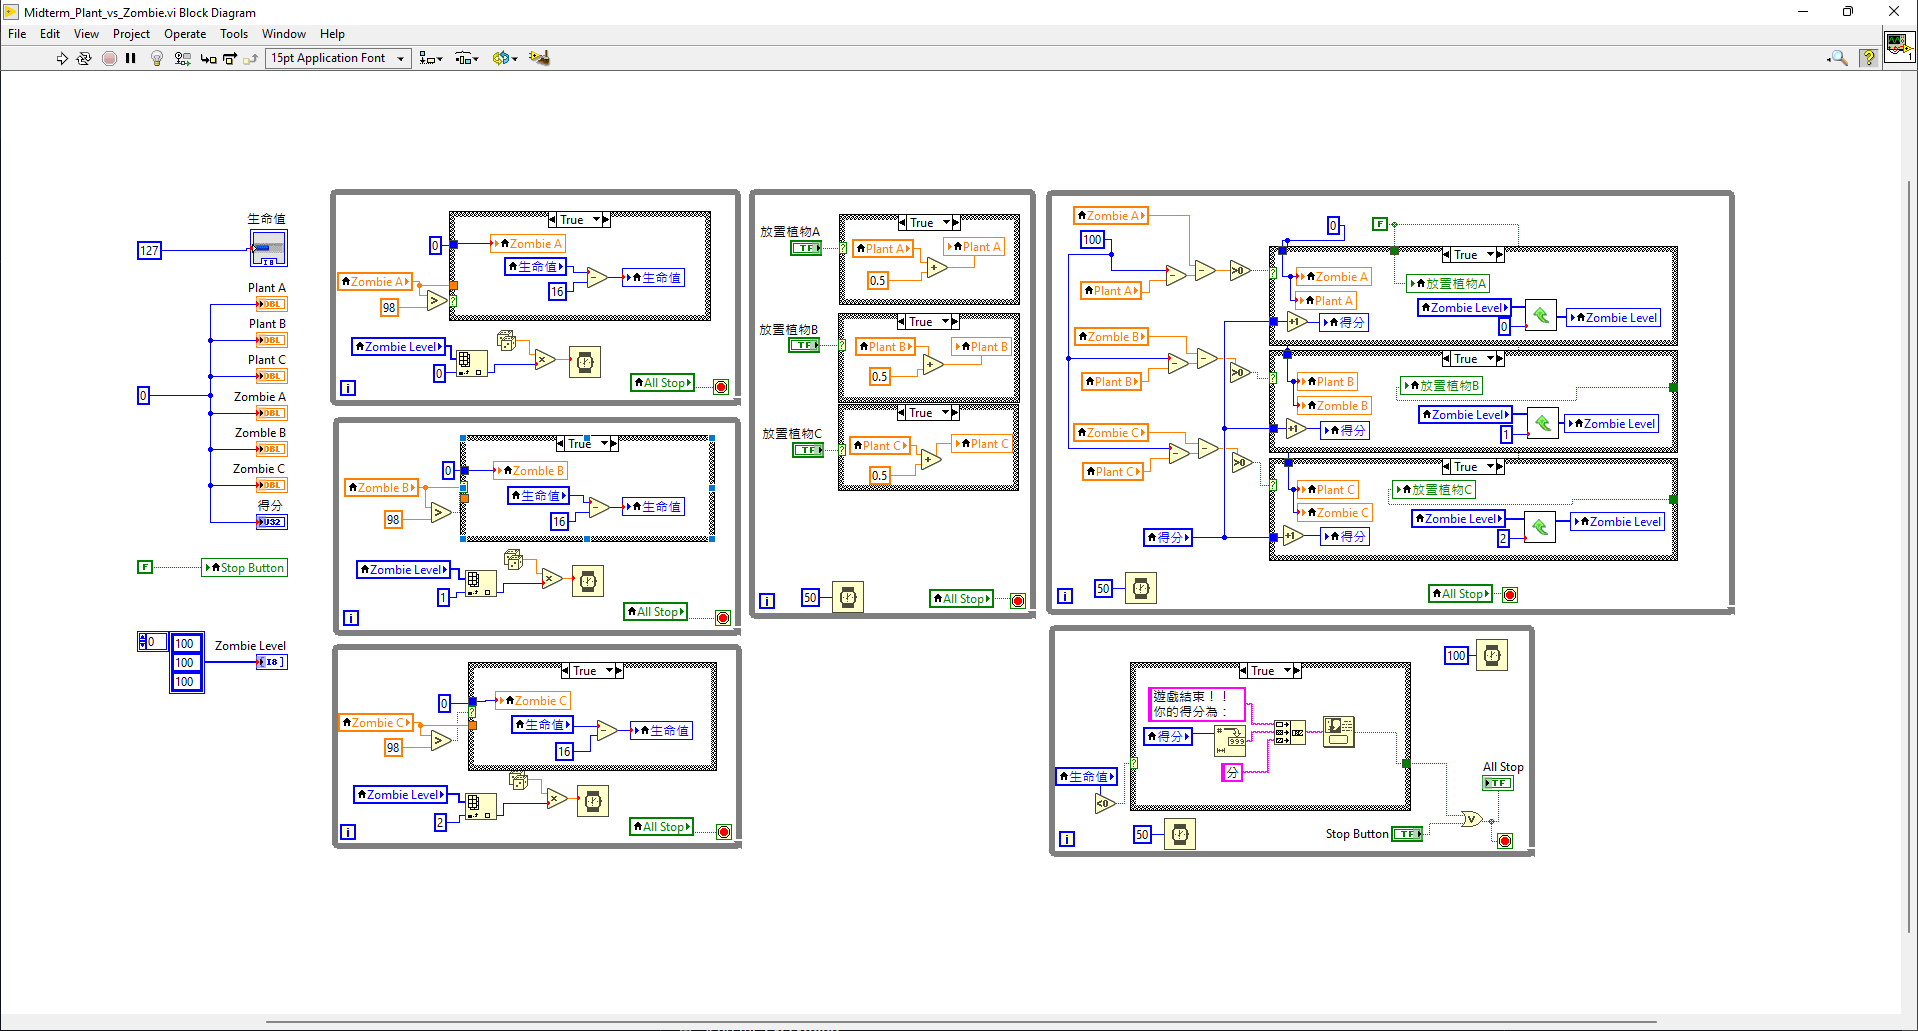Open the File menu
The width and height of the screenshot is (1918, 1031).
(x=17, y=34)
